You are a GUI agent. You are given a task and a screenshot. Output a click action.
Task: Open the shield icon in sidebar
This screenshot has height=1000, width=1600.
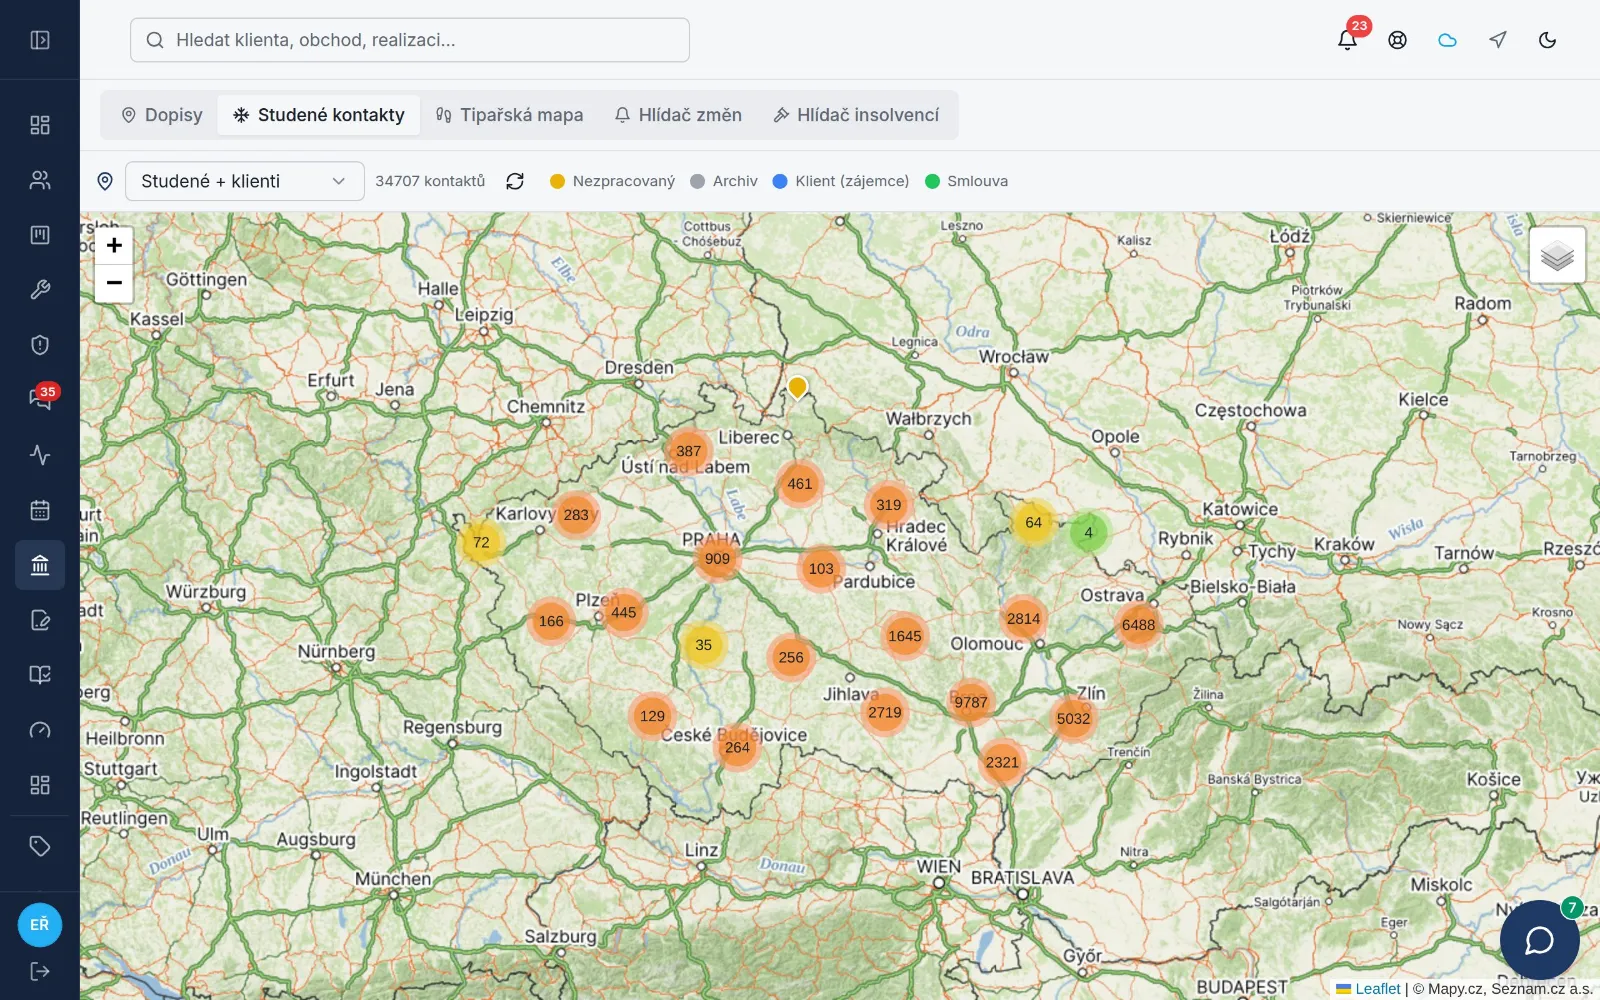[x=40, y=345]
